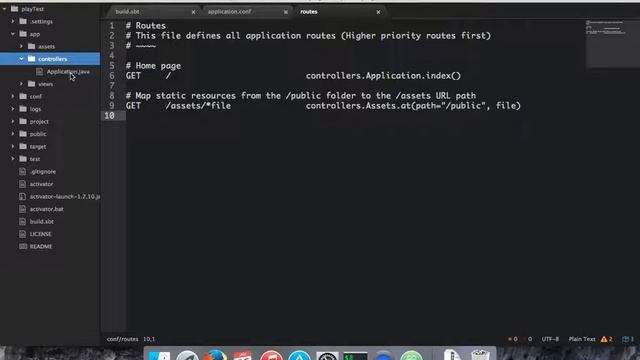
Task: Click line number 6 in the gutter
Action: coord(112,76)
